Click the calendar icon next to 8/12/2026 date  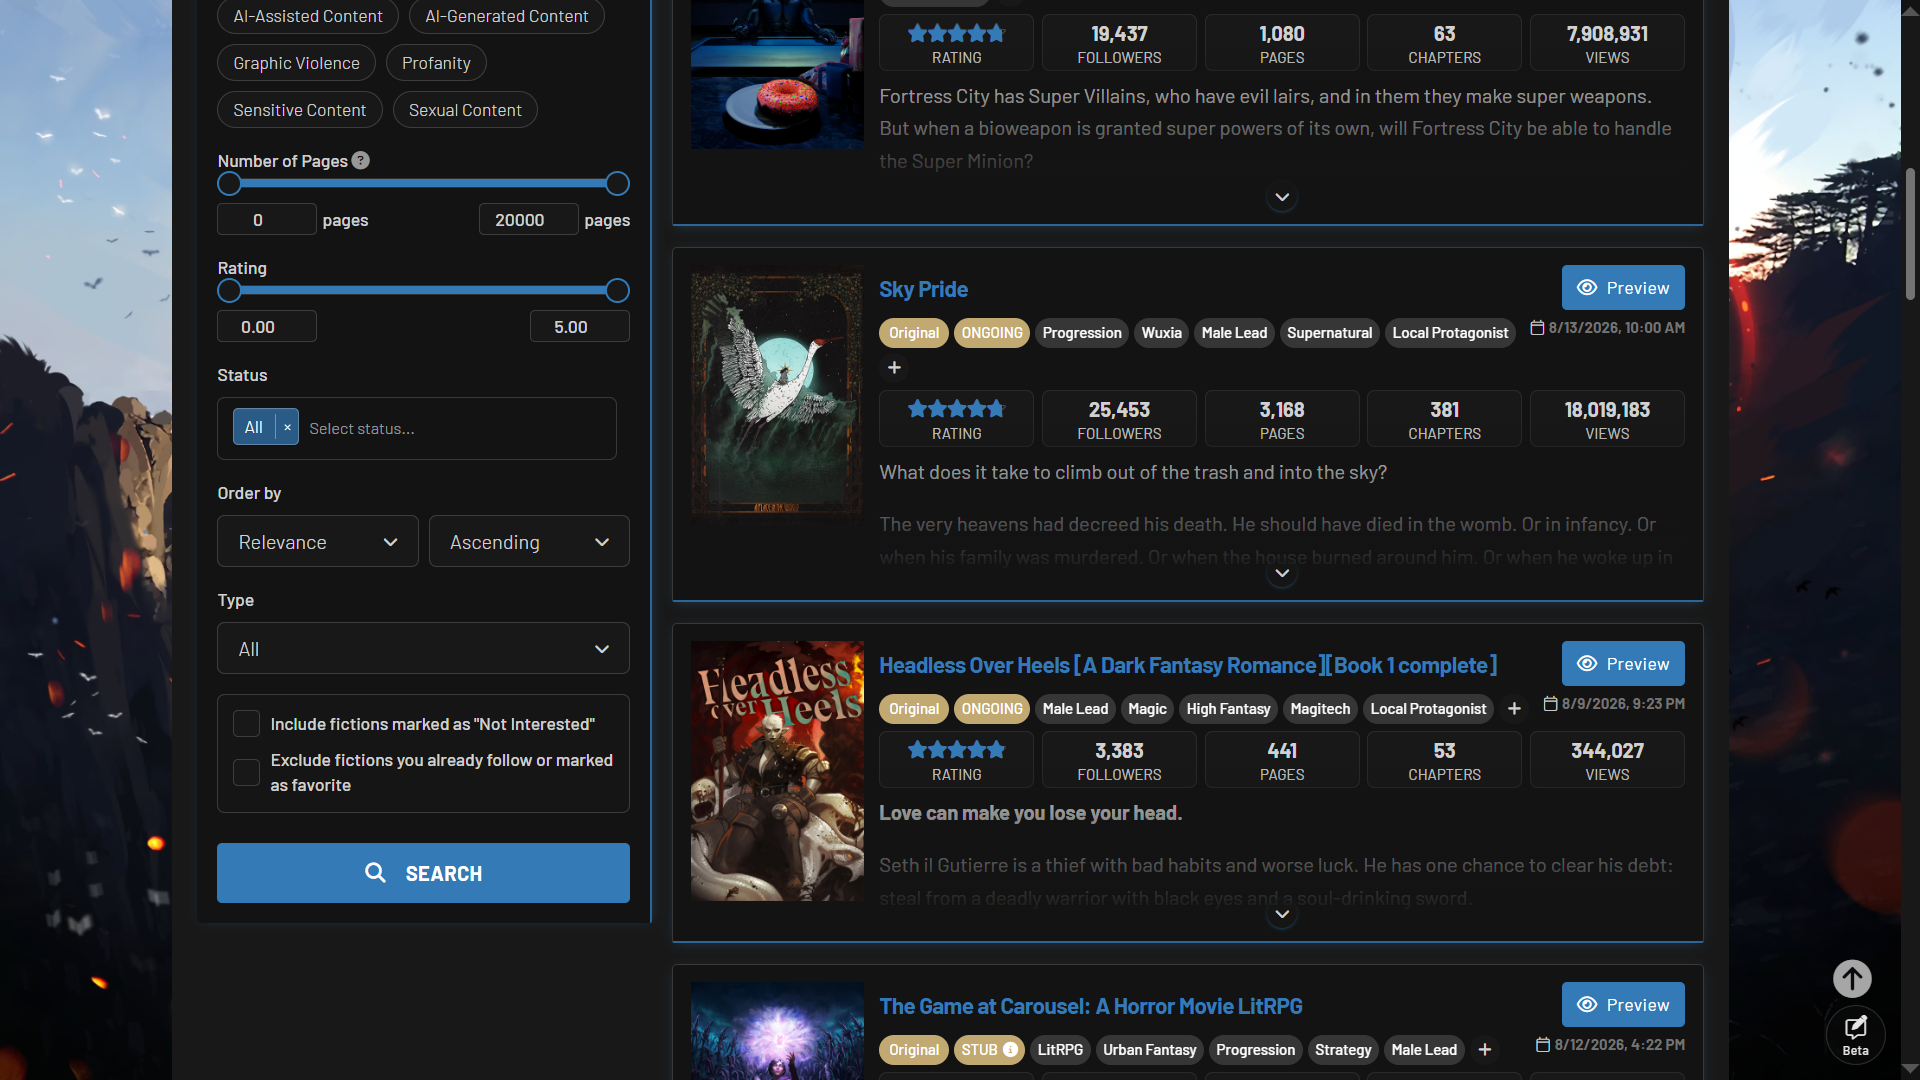(1543, 1045)
